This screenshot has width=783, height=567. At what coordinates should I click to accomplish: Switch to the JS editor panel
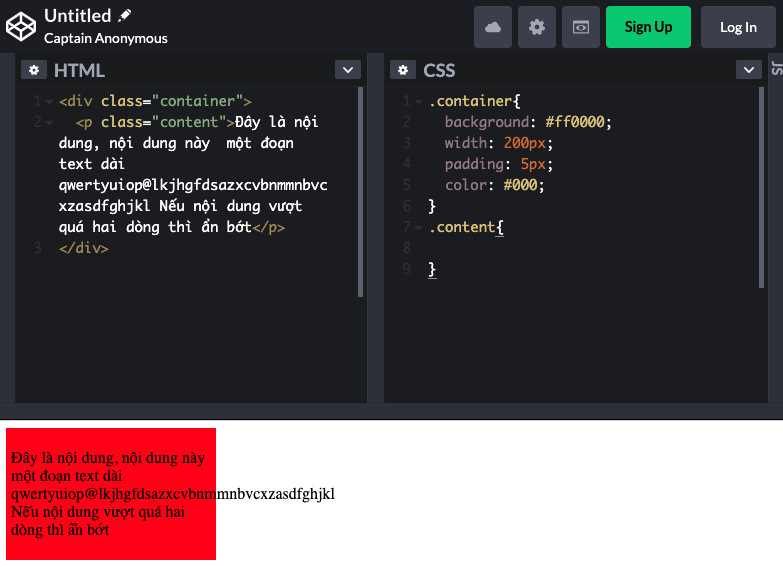pos(776,69)
